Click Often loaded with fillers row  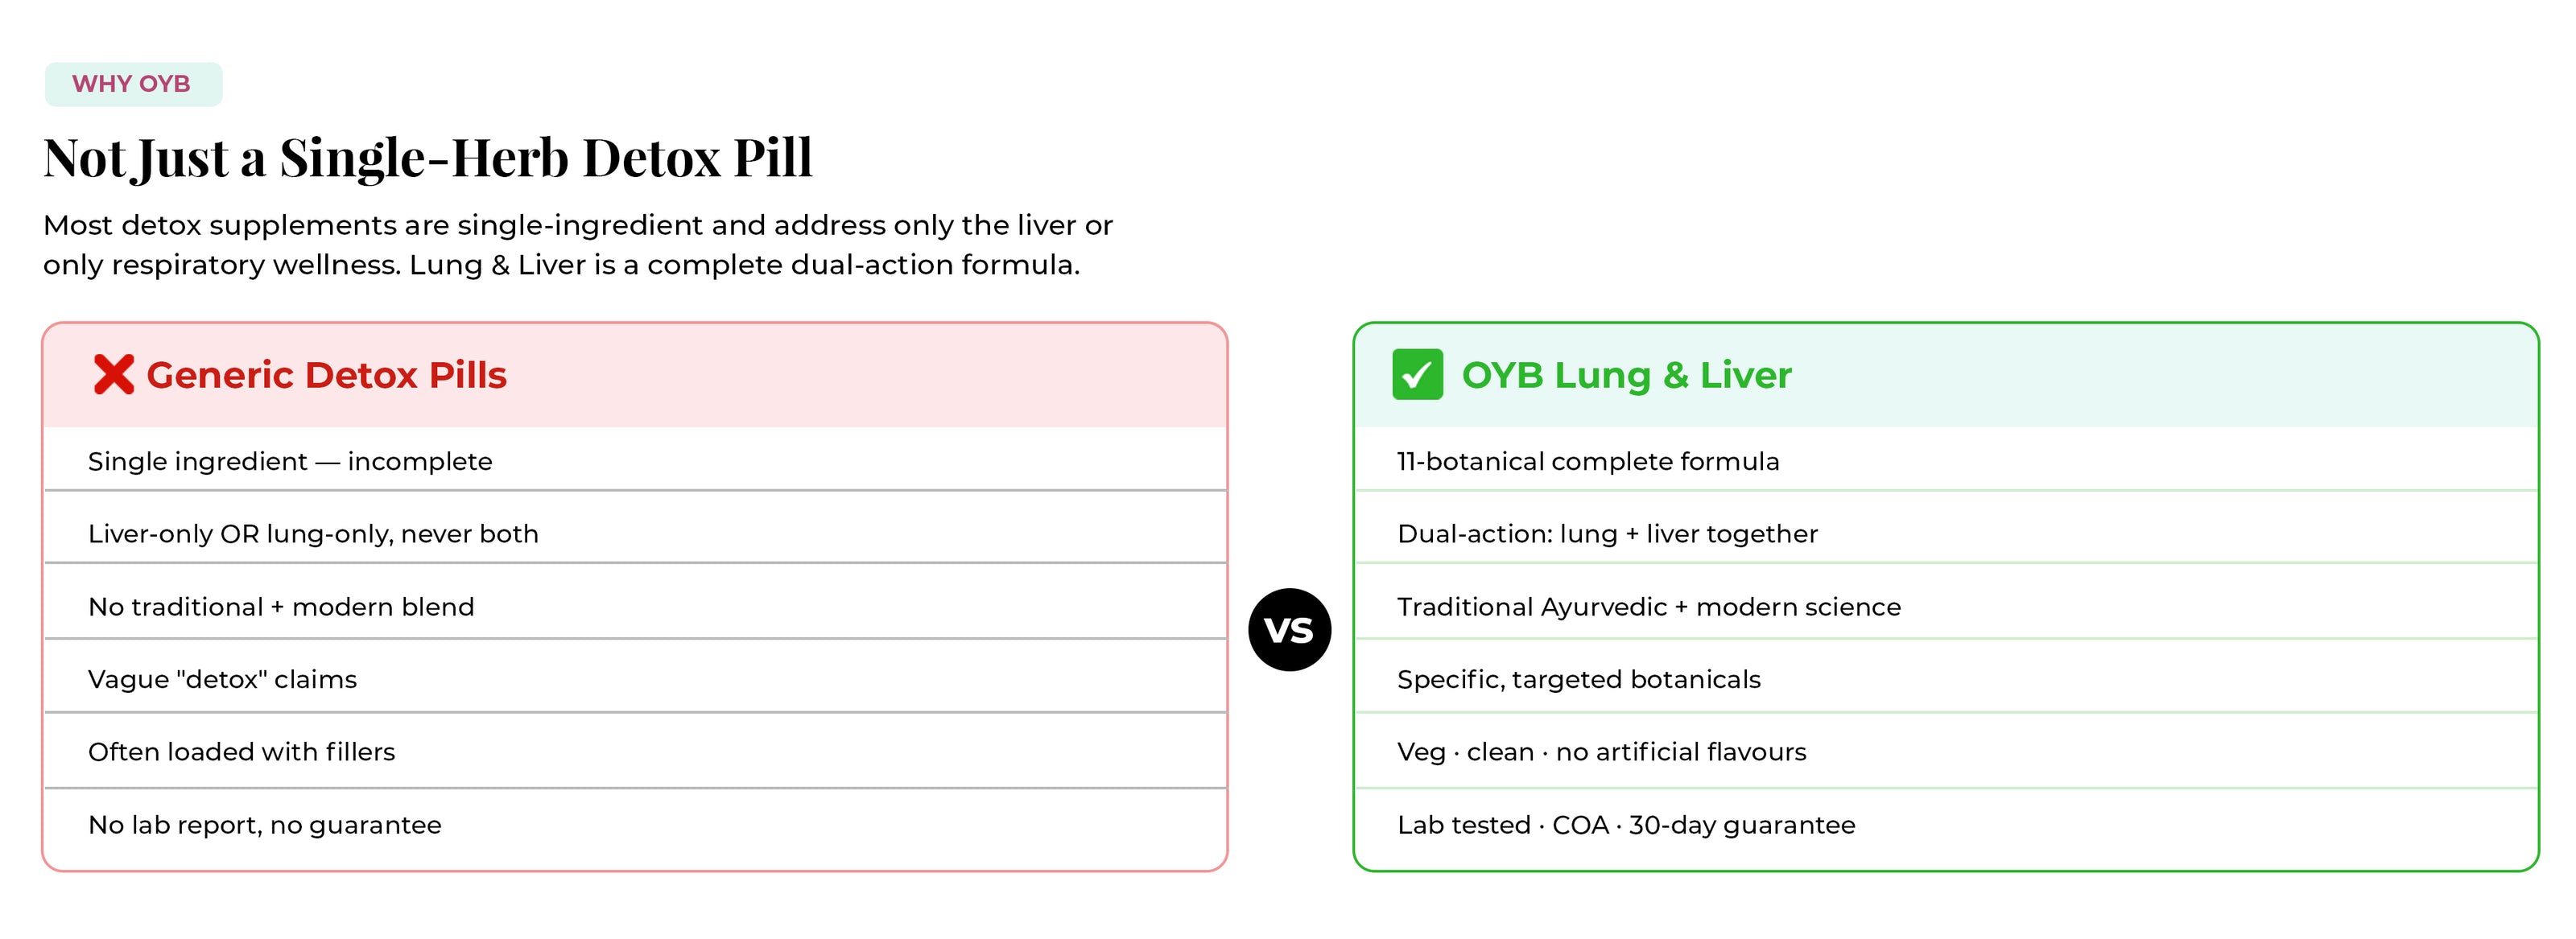coord(635,751)
